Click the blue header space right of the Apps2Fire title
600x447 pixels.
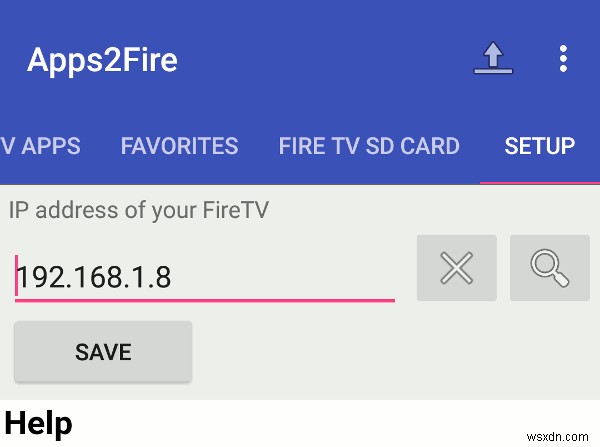(x=320, y=60)
